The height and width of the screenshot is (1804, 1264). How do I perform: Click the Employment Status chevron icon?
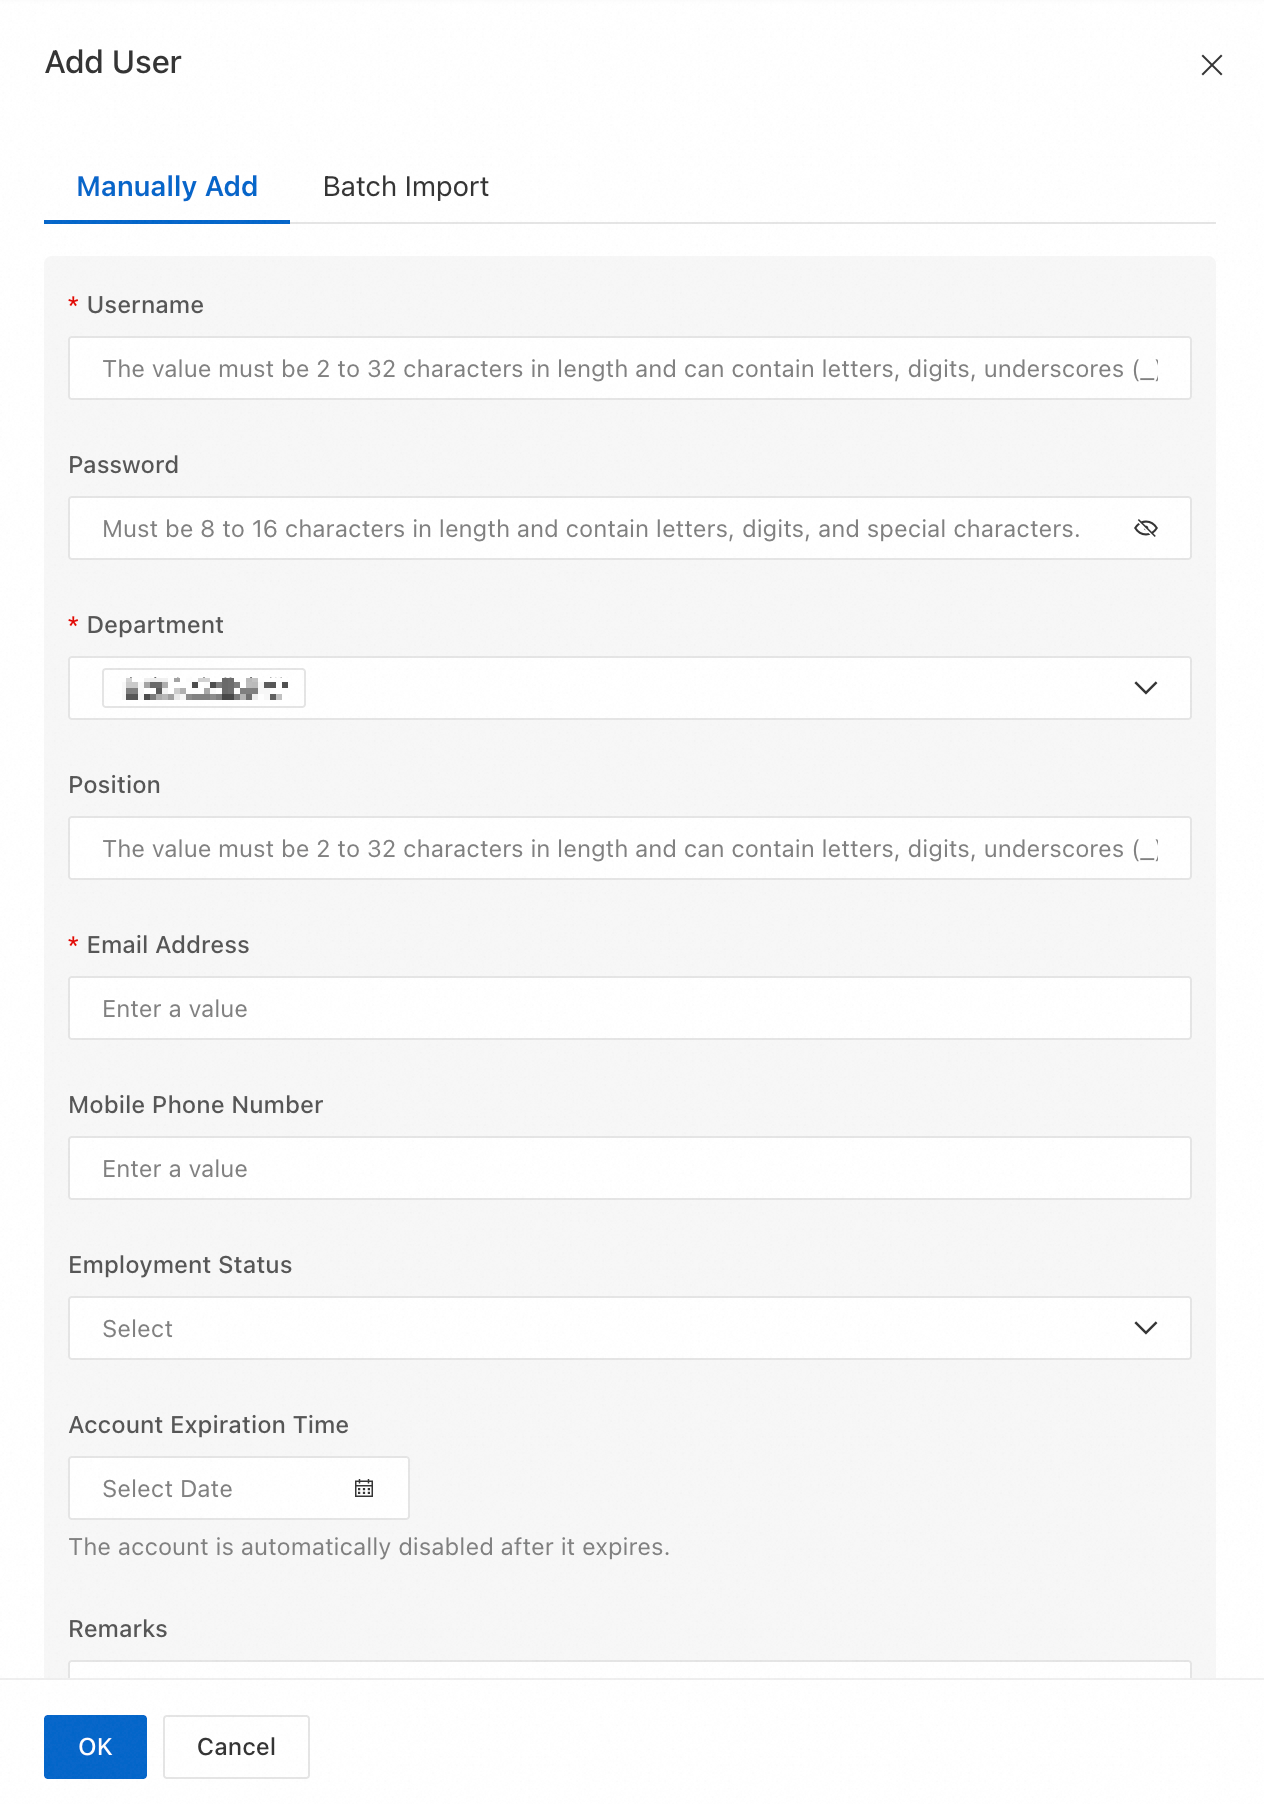click(1146, 1328)
